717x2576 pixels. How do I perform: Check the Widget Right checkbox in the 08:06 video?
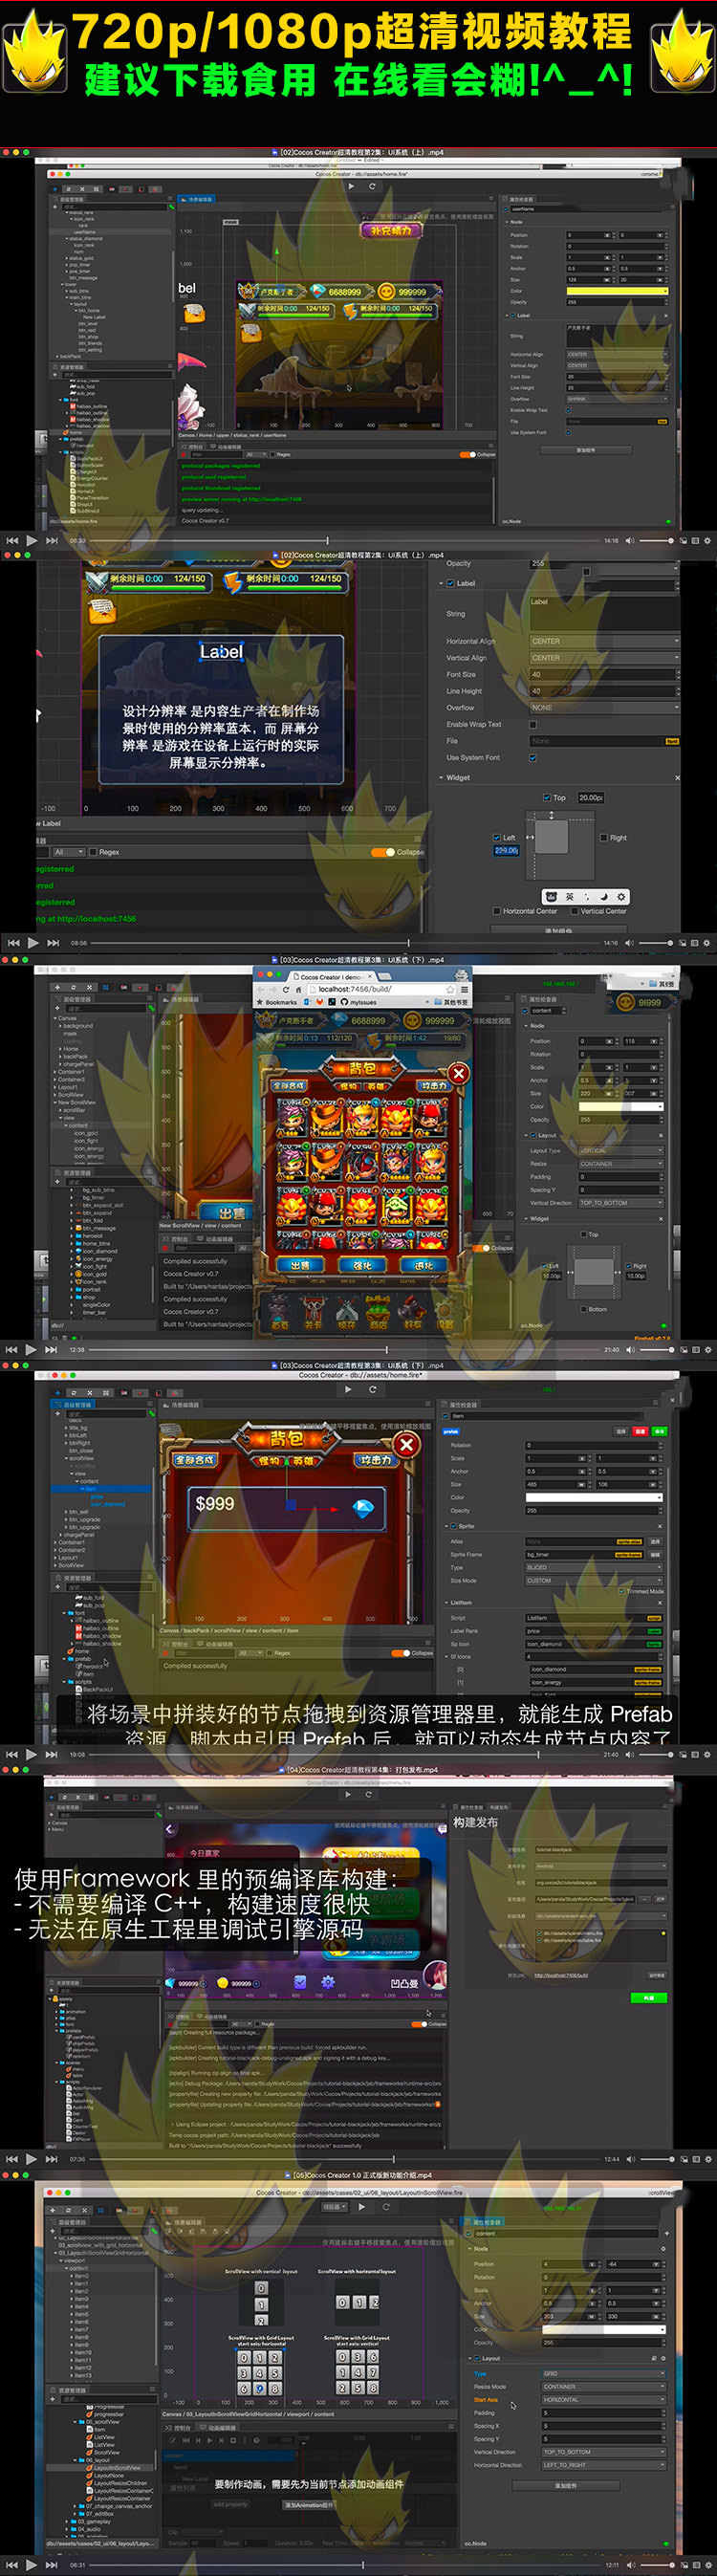click(603, 838)
